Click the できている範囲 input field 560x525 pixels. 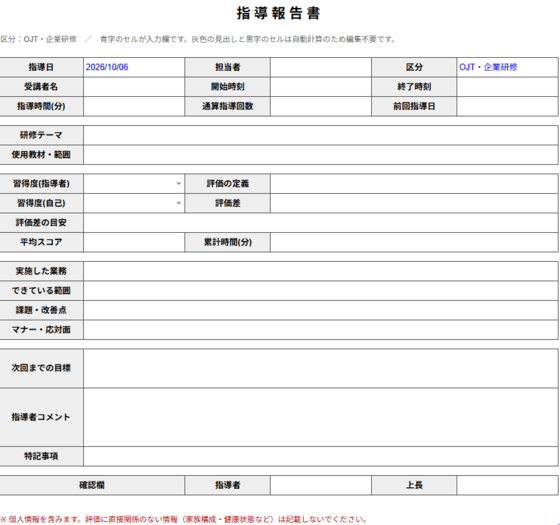[x=321, y=290]
